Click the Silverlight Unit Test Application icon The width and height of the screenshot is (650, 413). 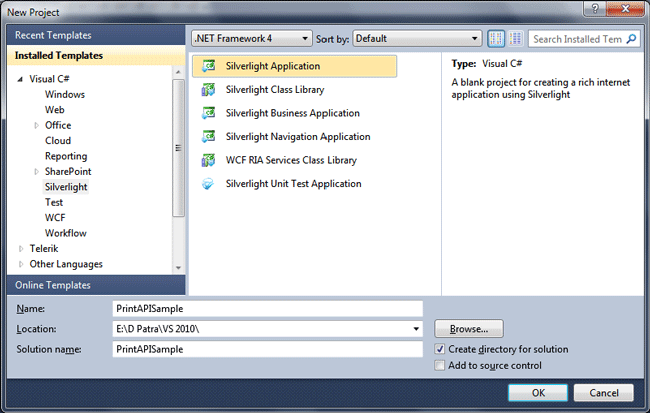[208, 184]
